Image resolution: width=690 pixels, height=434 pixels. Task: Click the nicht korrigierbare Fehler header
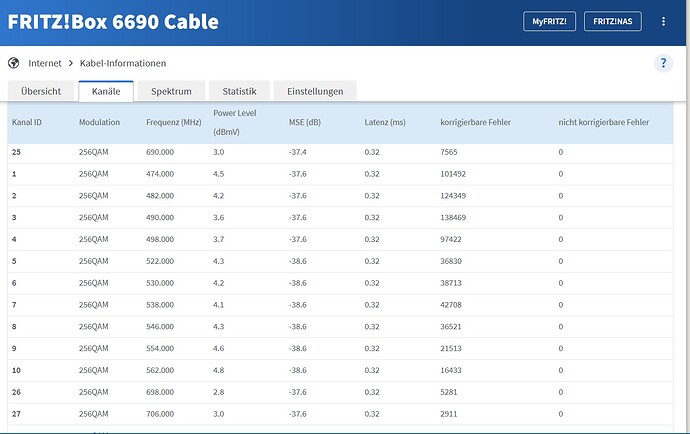[x=604, y=122]
